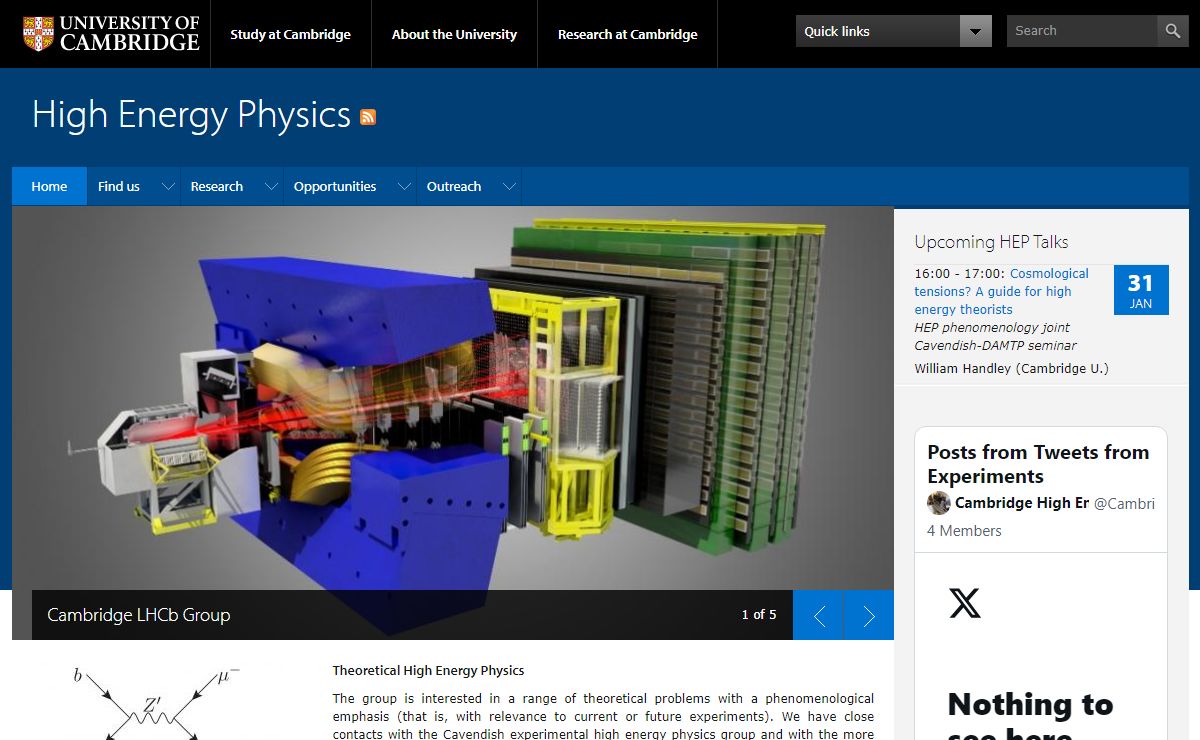Click the X logo in the posts widget

tap(965, 603)
